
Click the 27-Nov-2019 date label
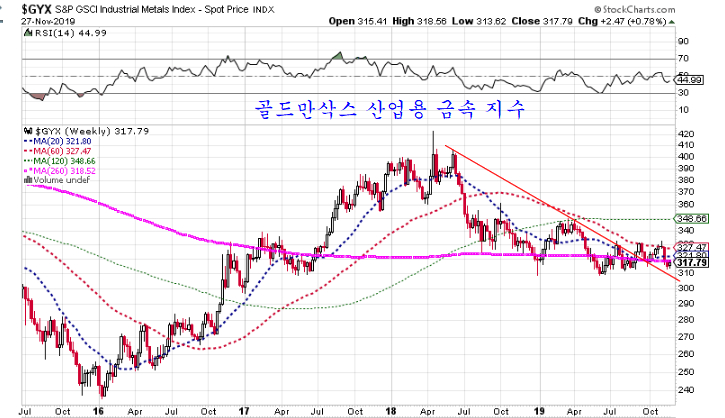(48, 21)
